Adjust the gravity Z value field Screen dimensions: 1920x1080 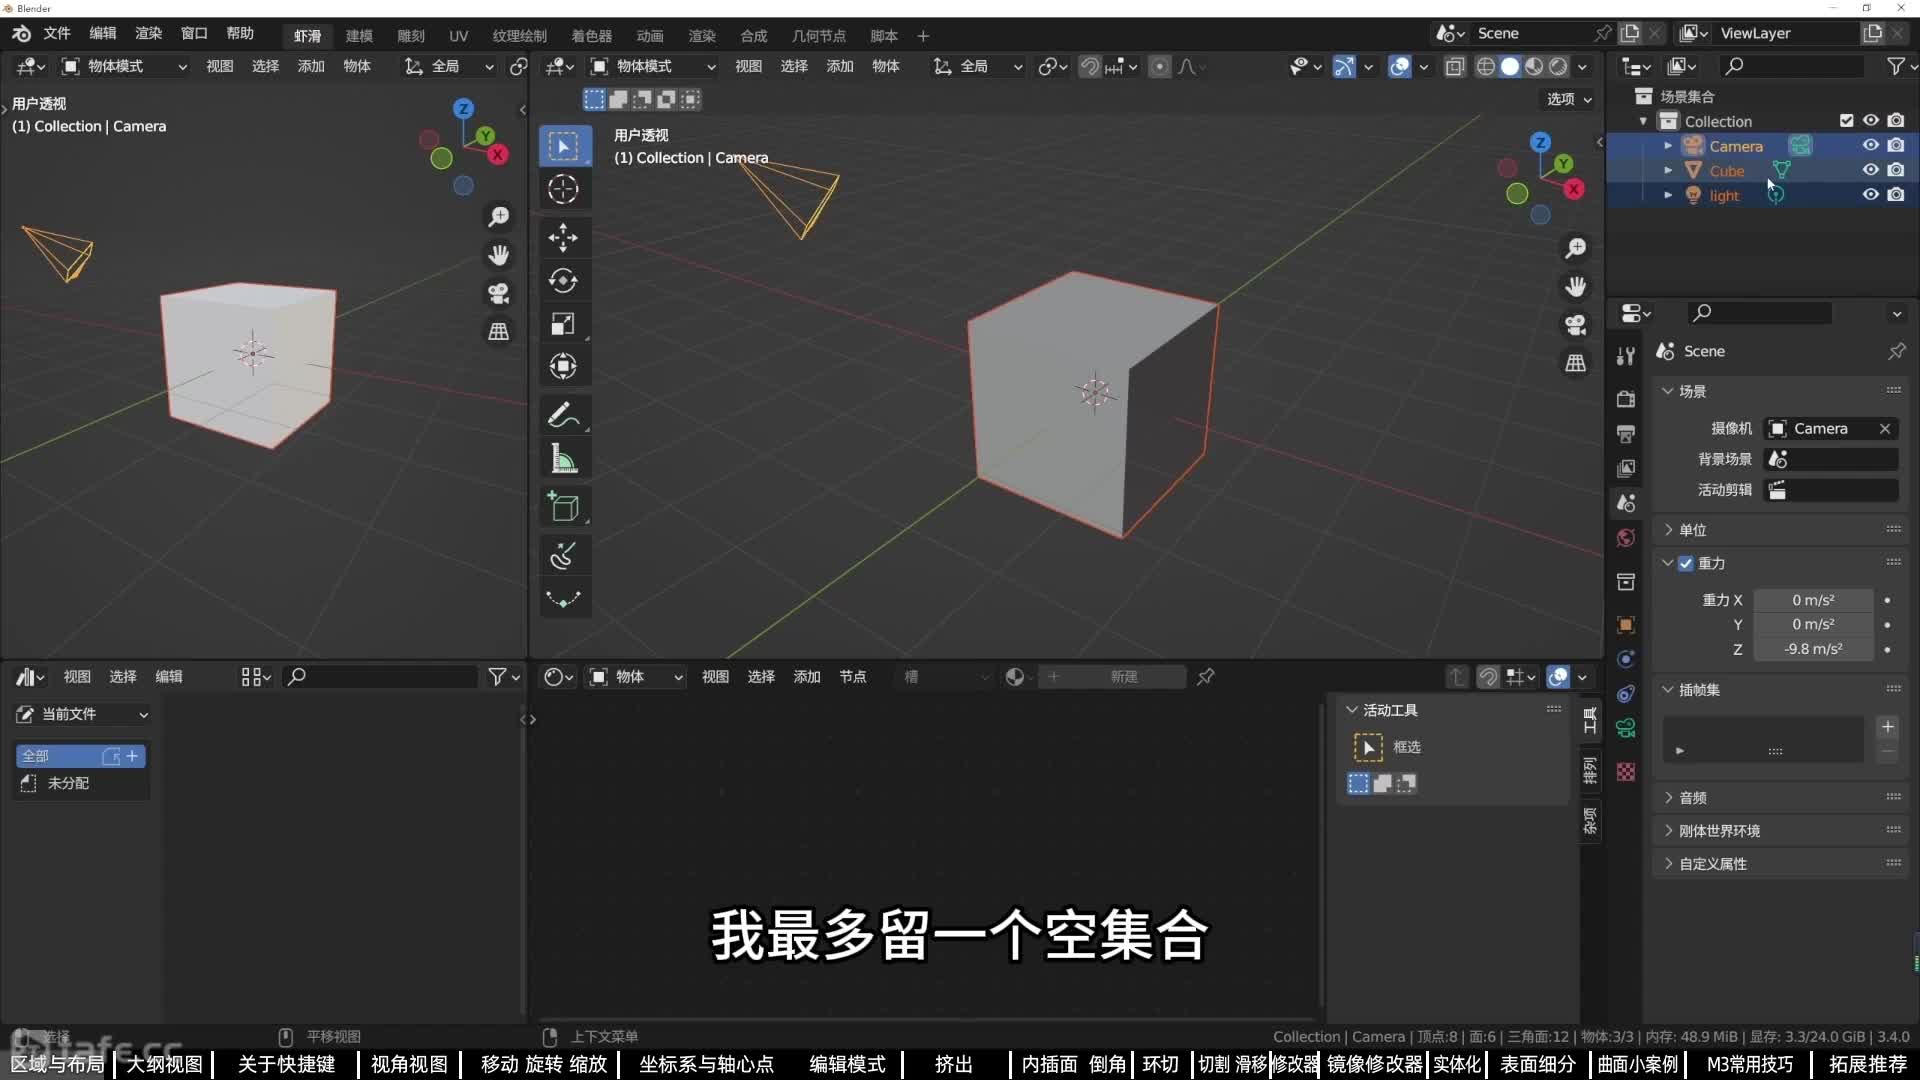click(x=1813, y=649)
